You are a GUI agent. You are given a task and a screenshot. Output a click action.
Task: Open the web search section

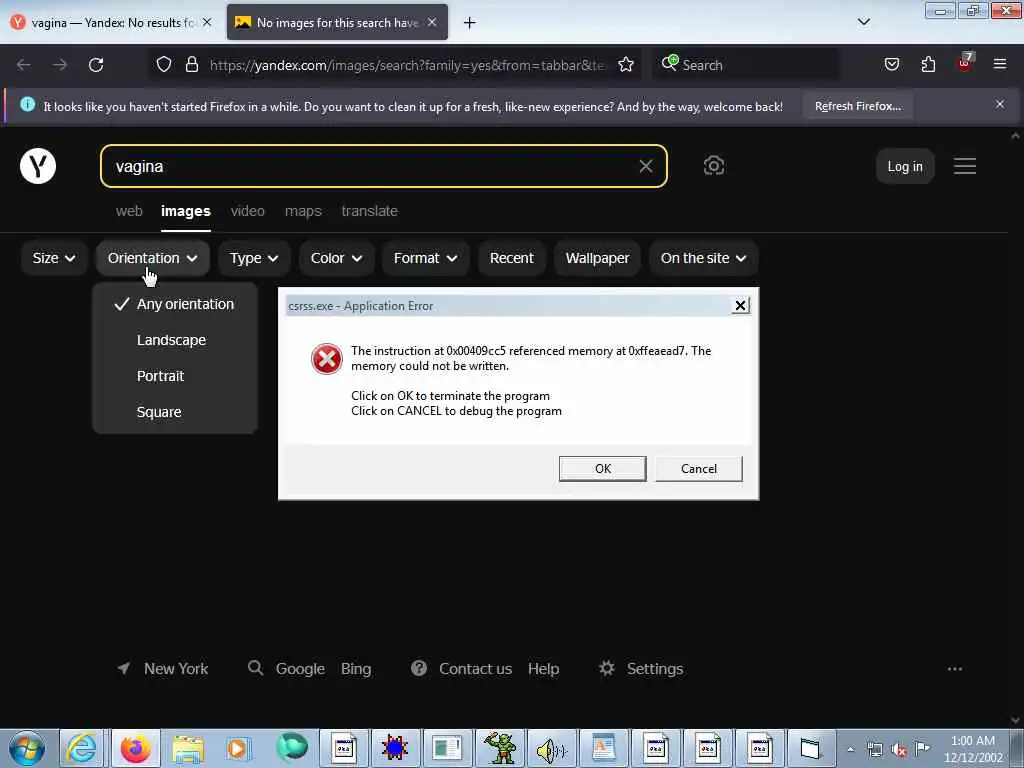pyautogui.click(x=129, y=211)
